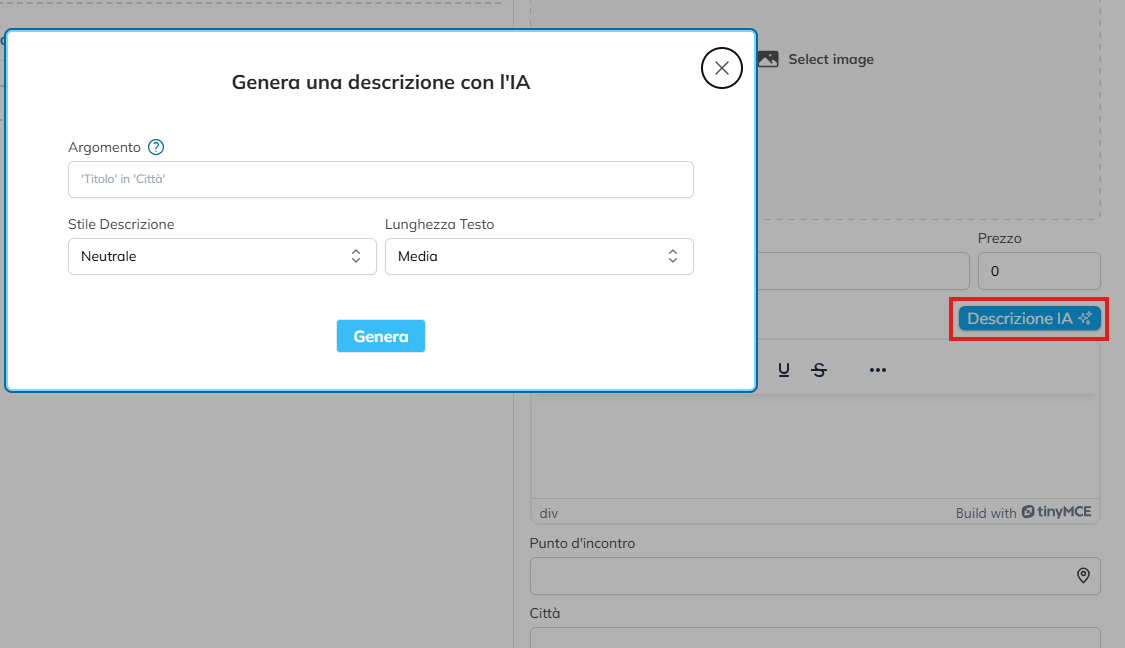Click the Argomento help question mark icon
This screenshot has width=1125, height=648.
click(156, 147)
